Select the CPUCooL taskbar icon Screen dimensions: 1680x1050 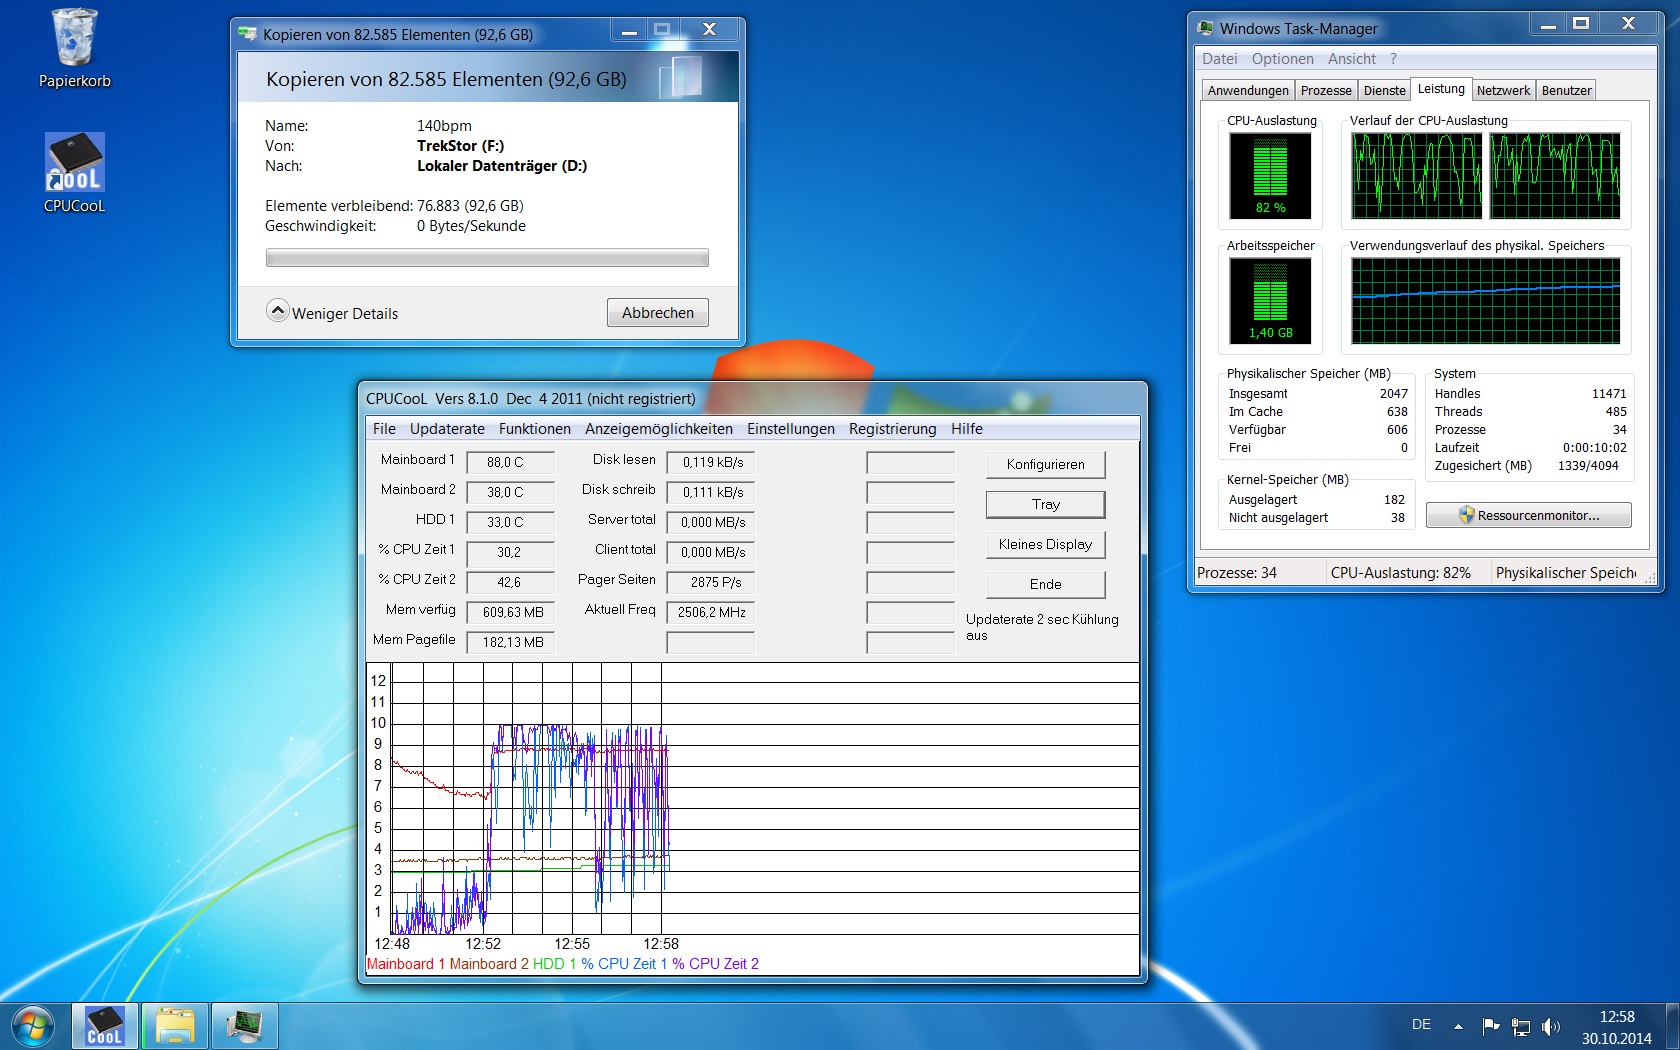(x=105, y=1026)
